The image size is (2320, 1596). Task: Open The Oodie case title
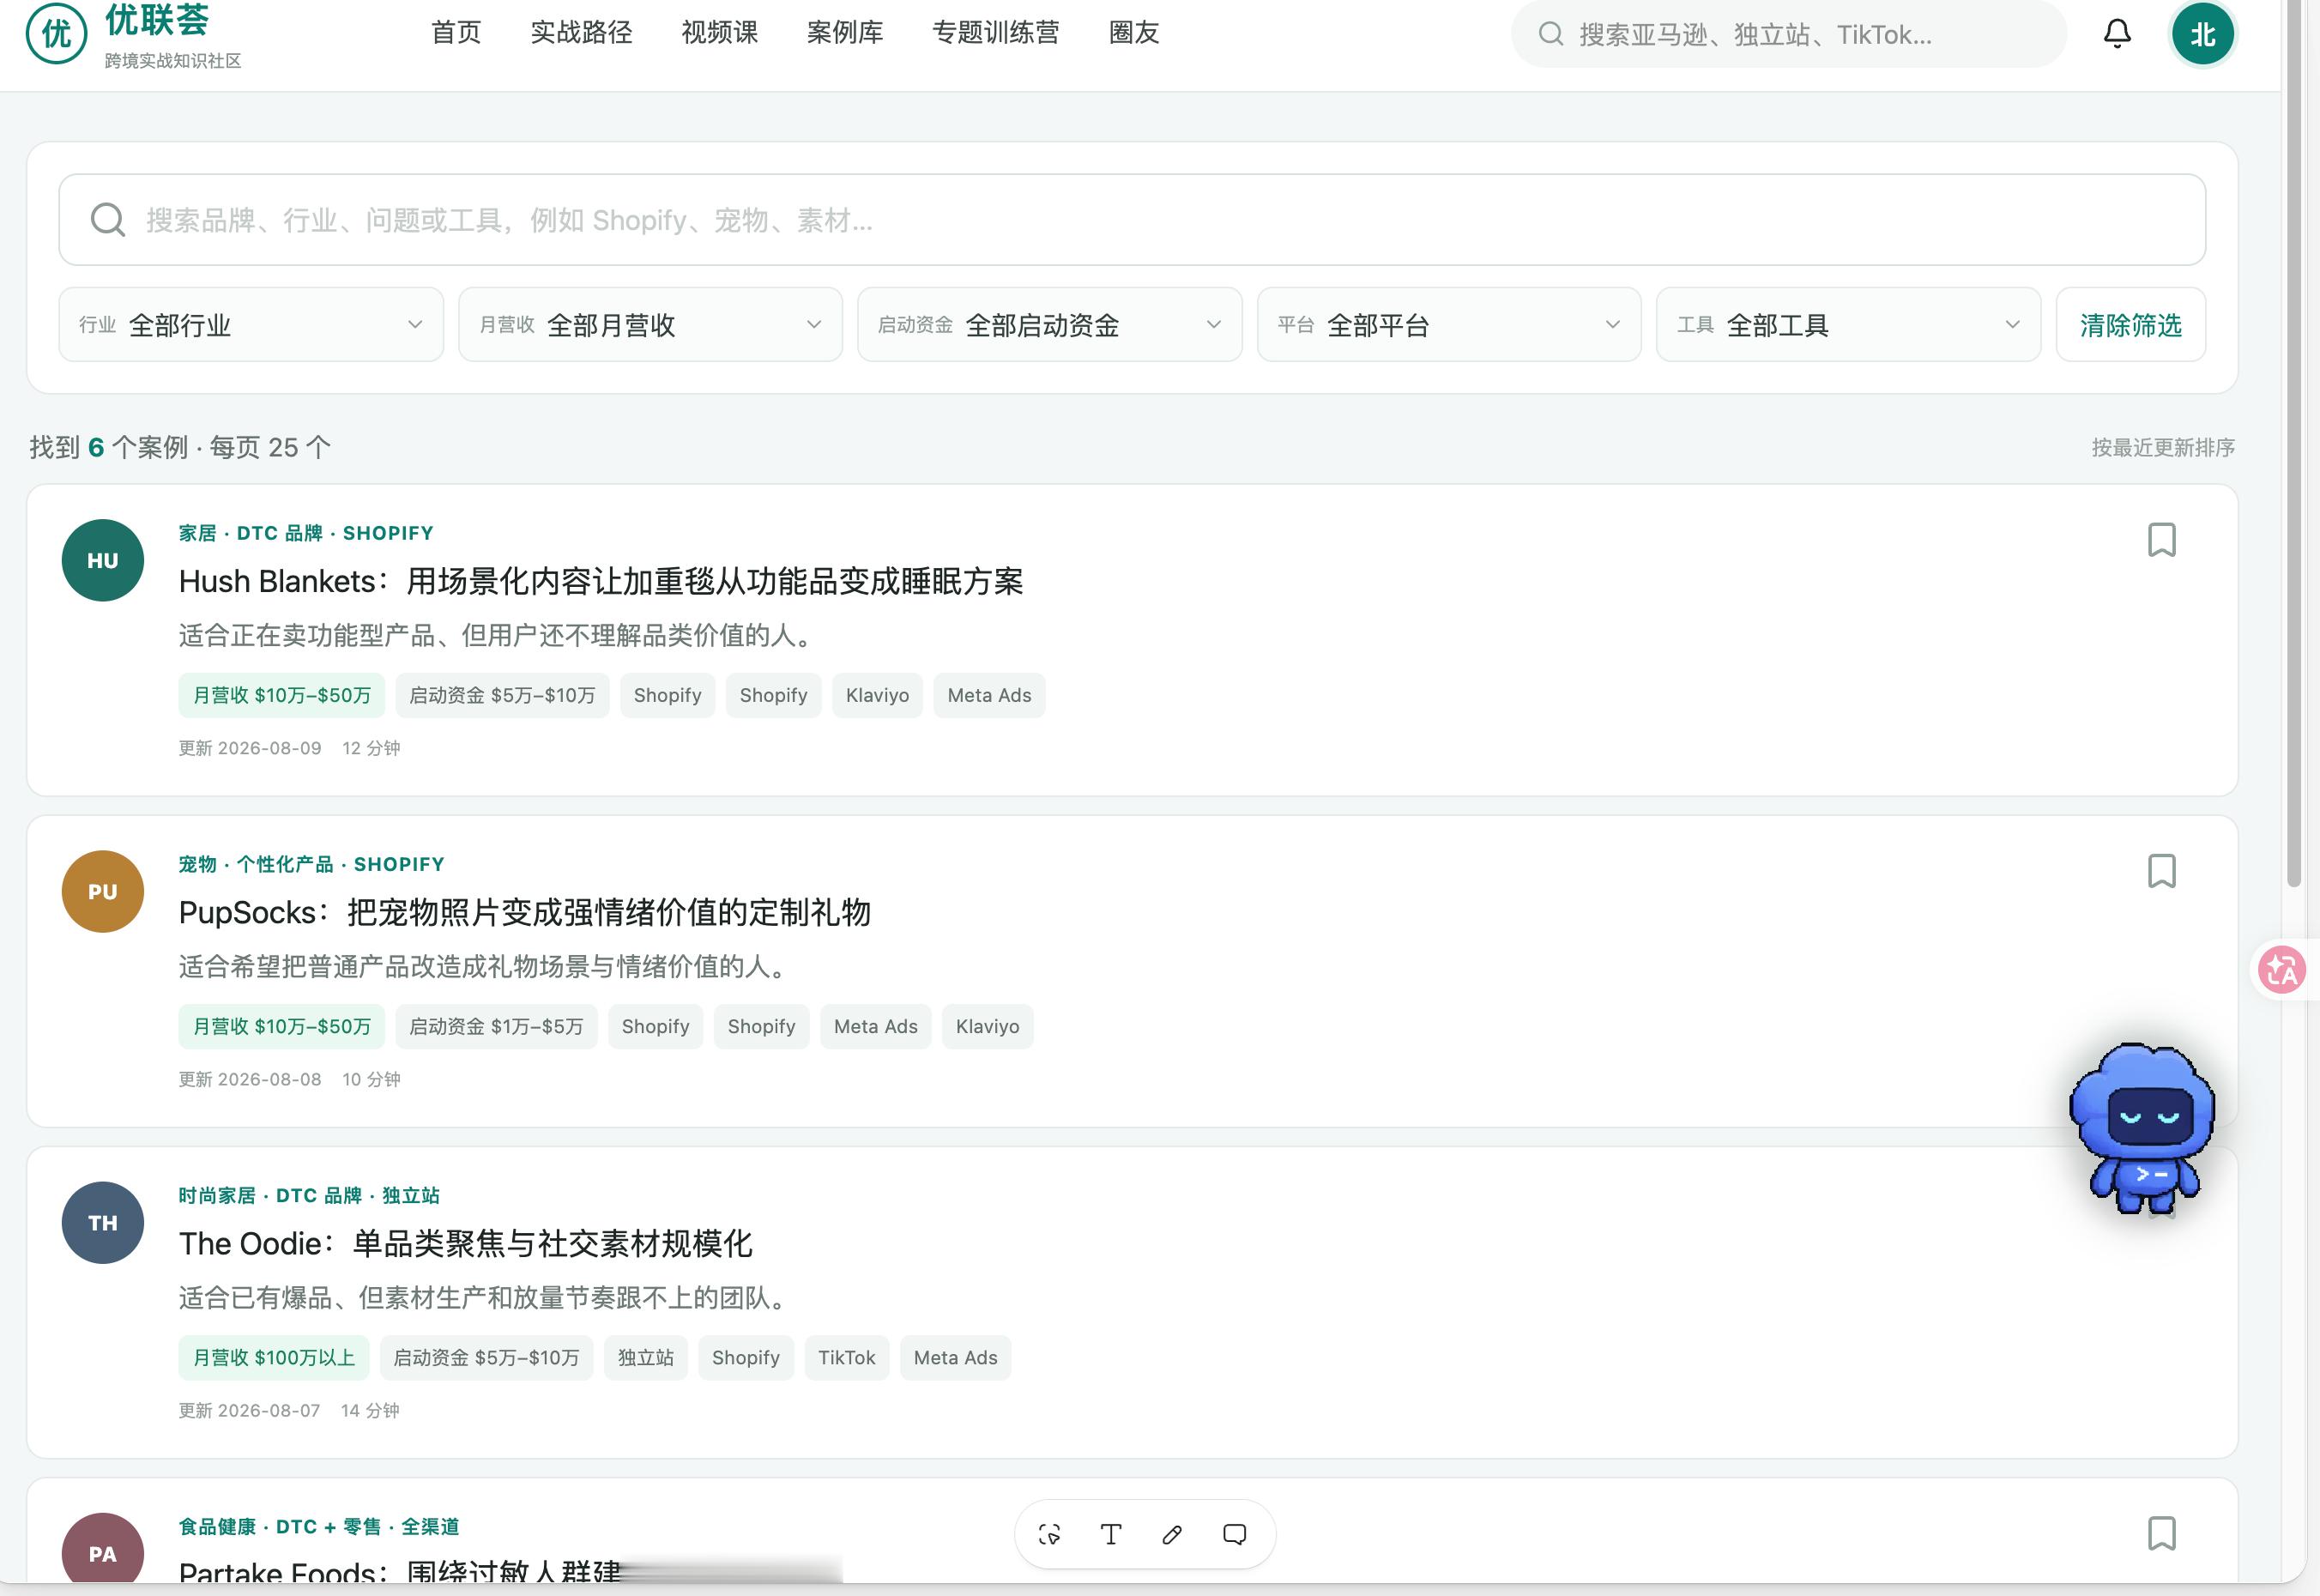coord(465,1243)
